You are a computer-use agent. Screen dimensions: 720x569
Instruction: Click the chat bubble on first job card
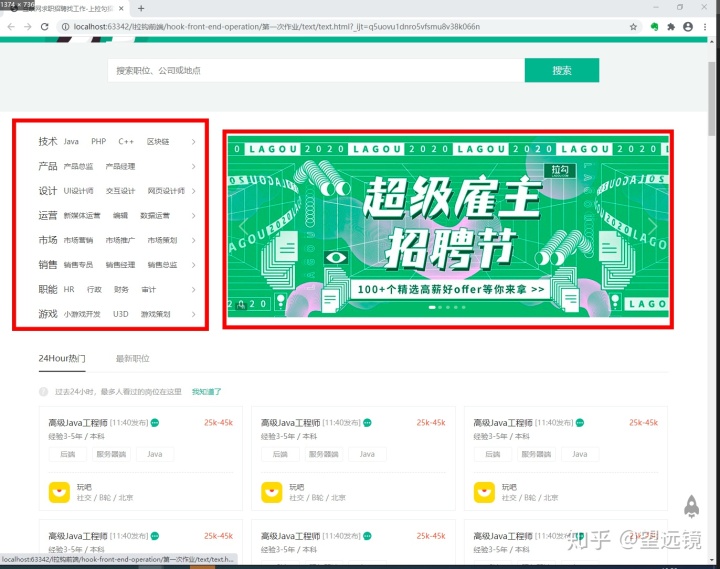tap(155, 423)
